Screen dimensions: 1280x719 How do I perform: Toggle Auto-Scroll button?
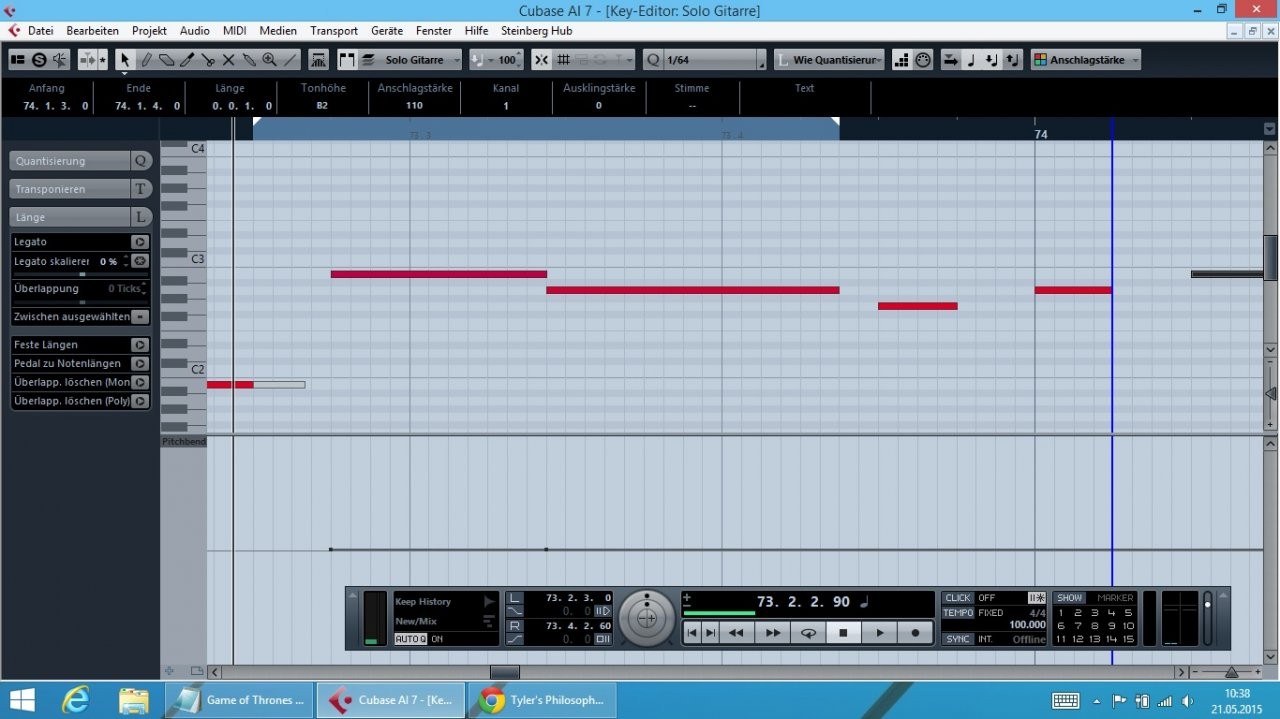[x=87, y=60]
